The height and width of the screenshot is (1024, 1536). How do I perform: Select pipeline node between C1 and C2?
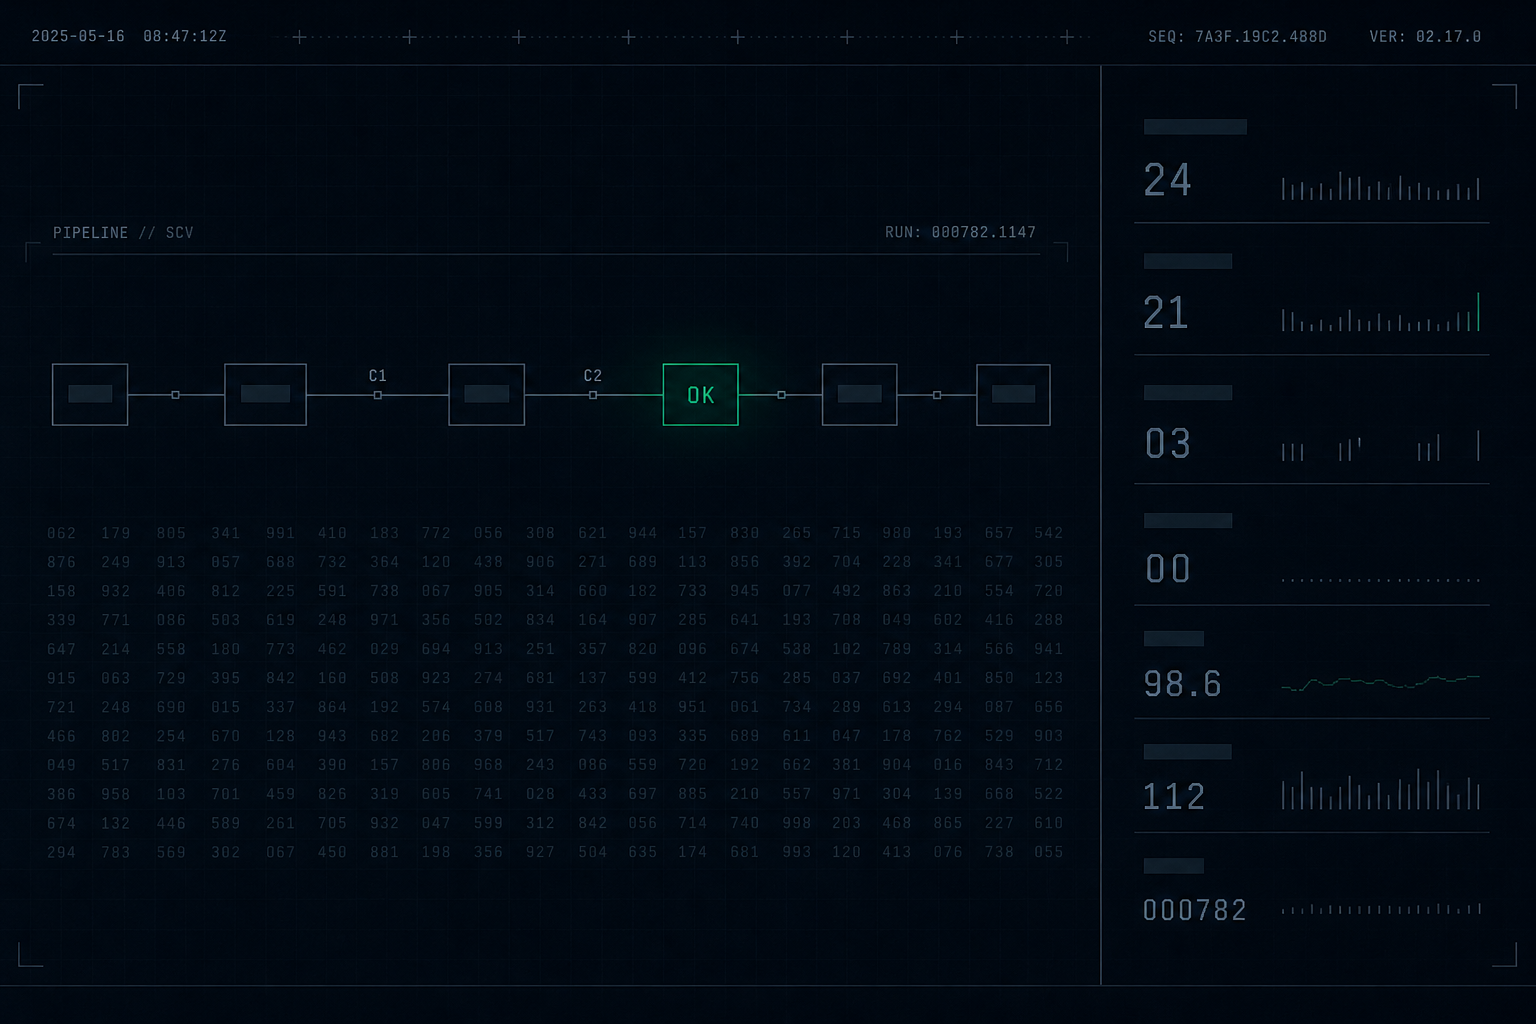coord(486,395)
